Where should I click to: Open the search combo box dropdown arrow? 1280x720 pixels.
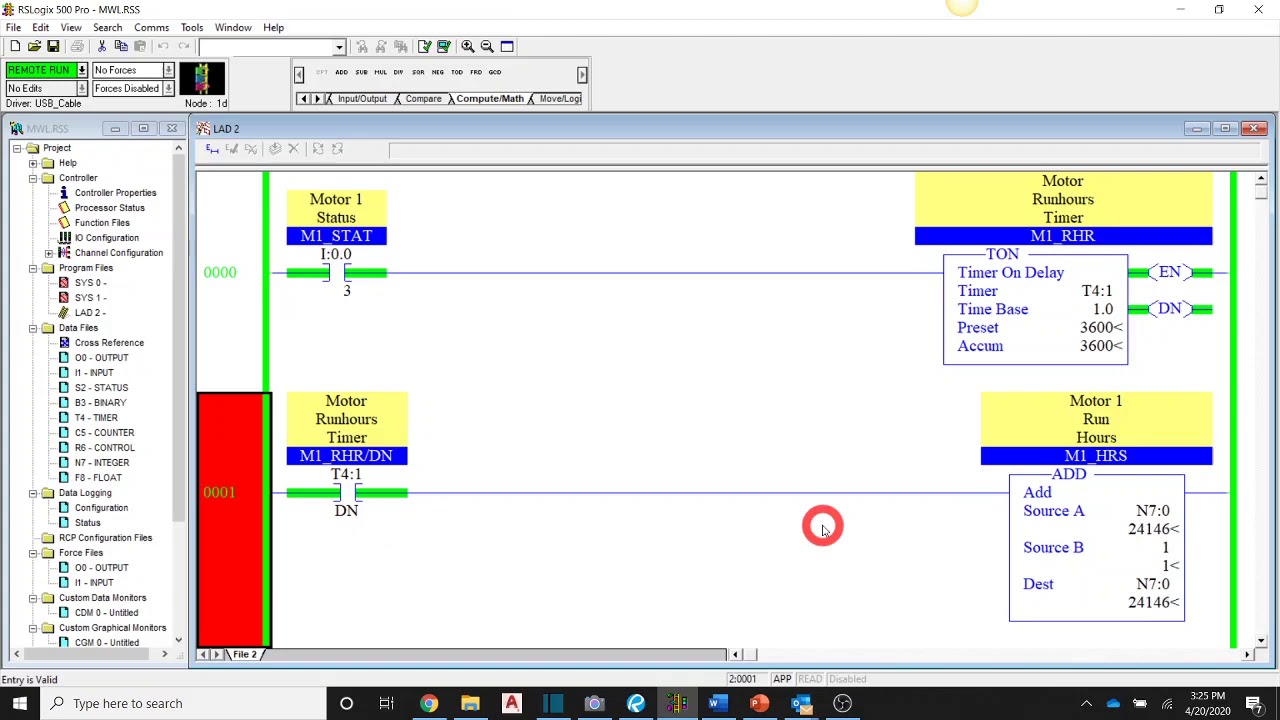339,47
